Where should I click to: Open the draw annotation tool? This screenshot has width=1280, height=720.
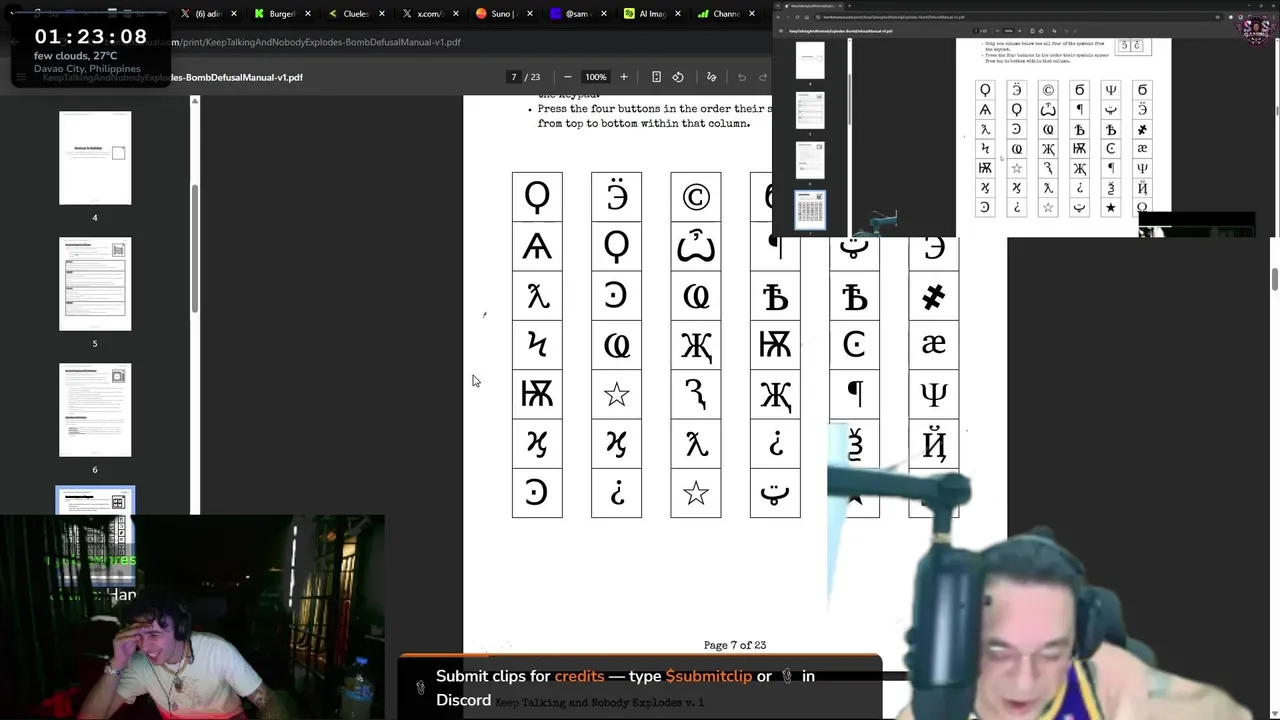tap(712, 77)
